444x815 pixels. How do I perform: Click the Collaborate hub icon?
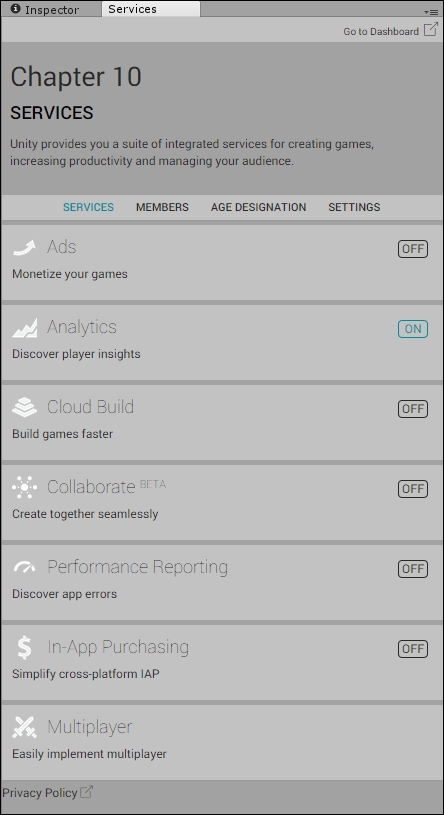tap(24, 488)
